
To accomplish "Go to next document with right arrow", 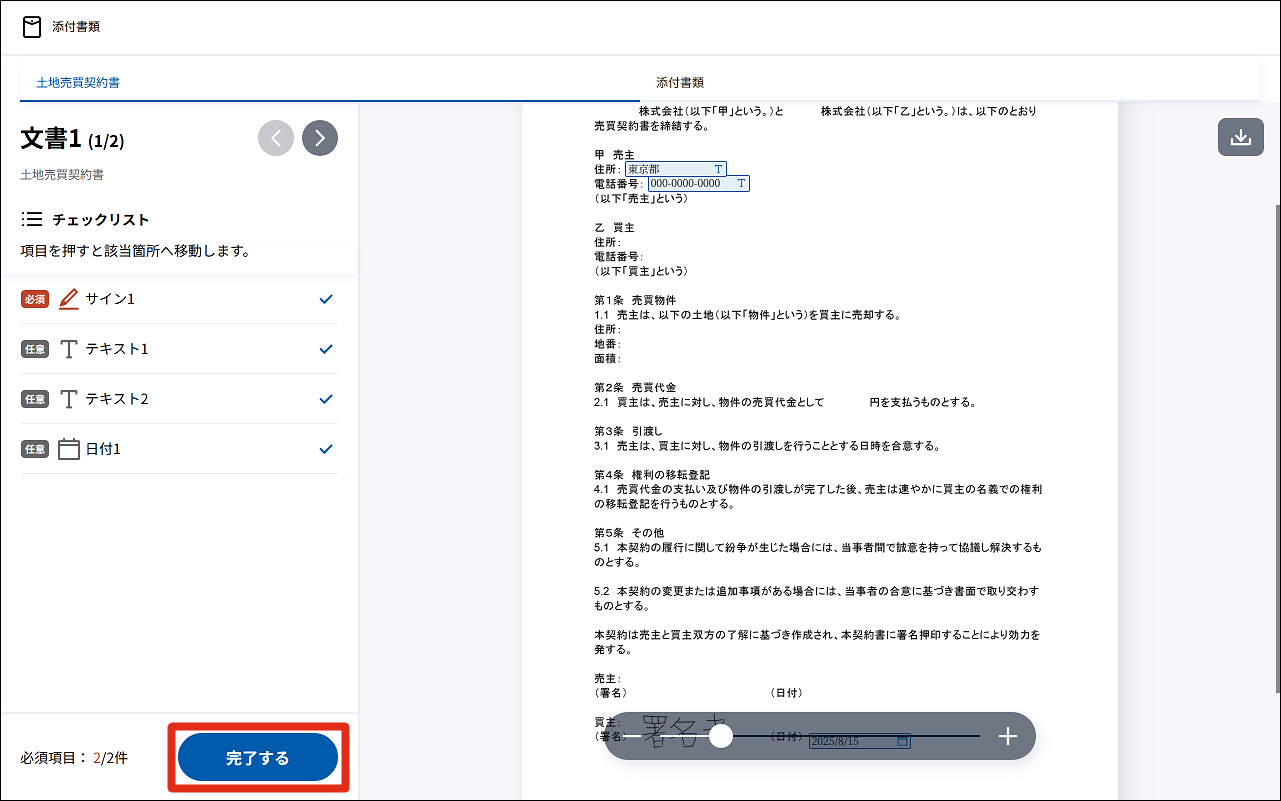I will [320, 138].
